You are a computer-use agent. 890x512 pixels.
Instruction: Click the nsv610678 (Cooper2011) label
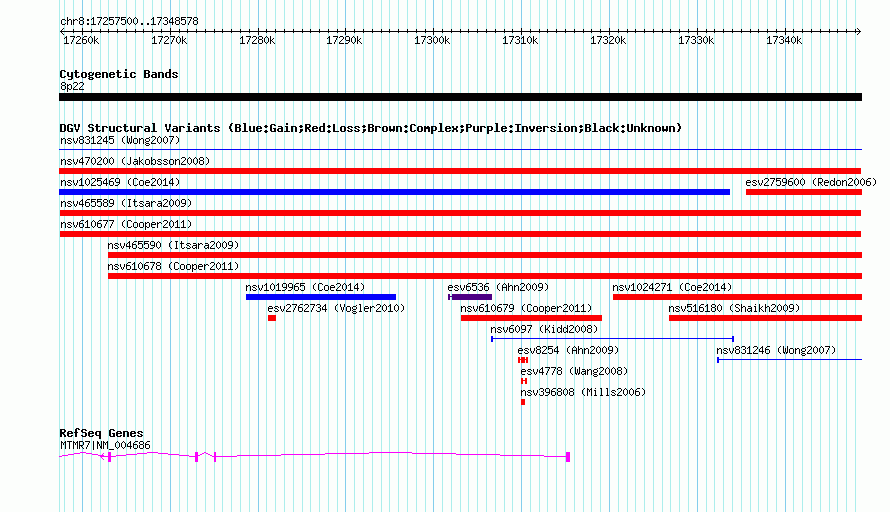(x=173, y=266)
